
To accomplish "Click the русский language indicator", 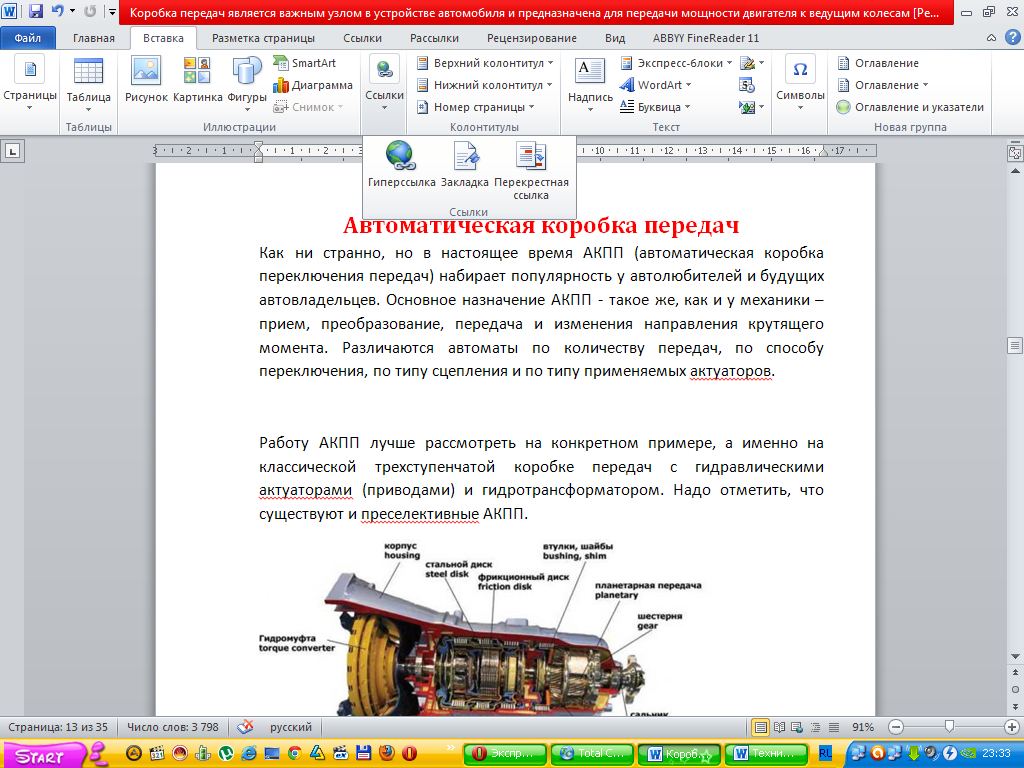I will (x=291, y=727).
